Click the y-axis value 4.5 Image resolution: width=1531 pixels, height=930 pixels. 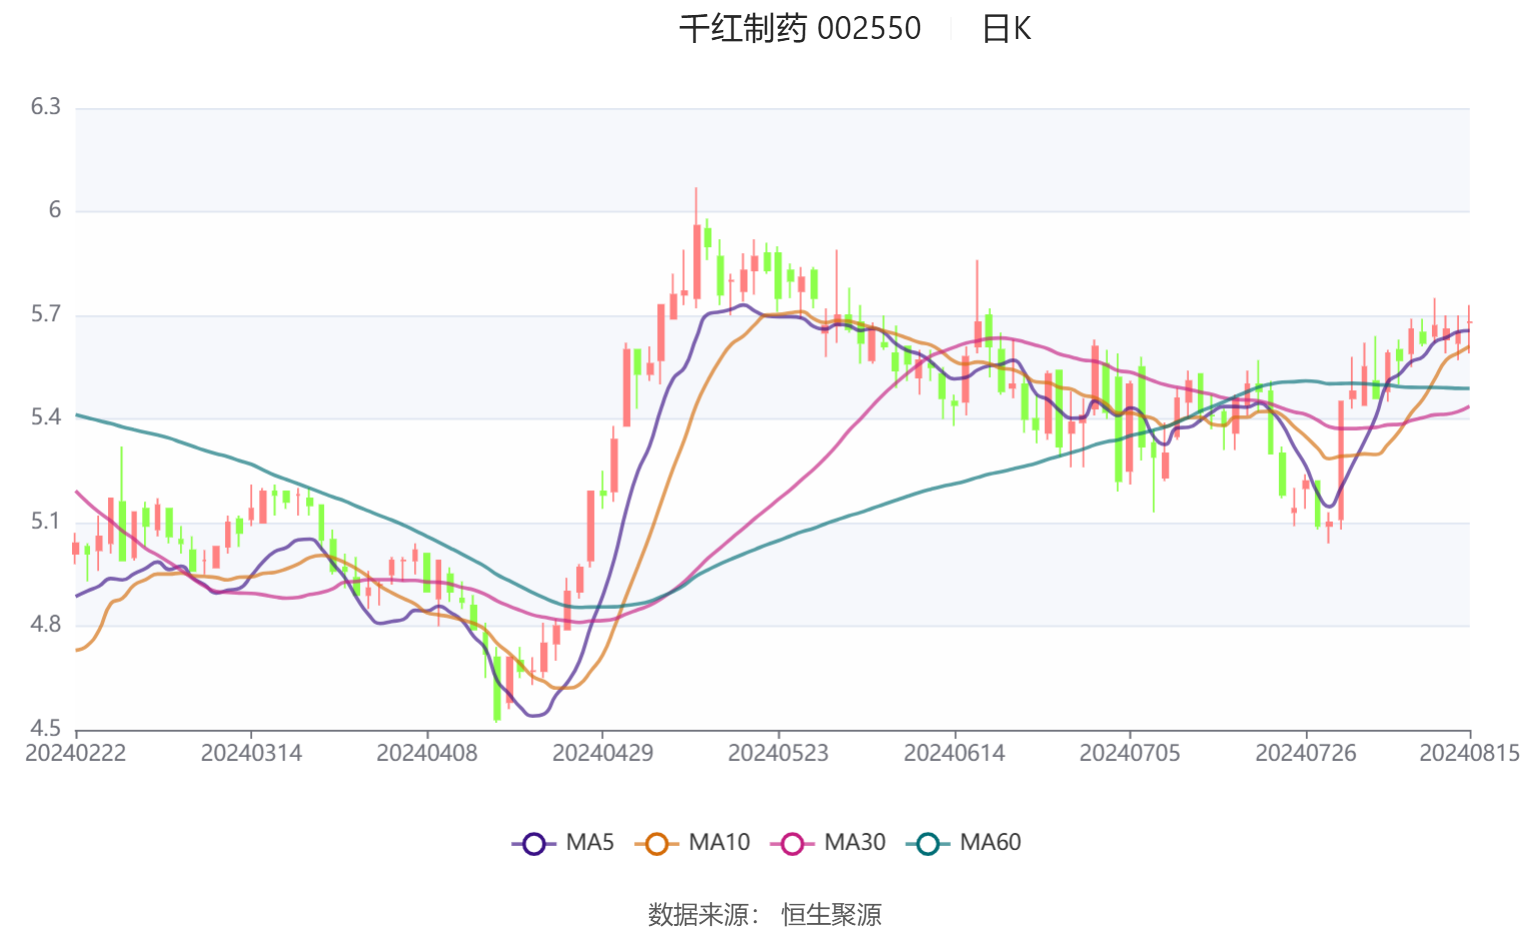point(46,729)
